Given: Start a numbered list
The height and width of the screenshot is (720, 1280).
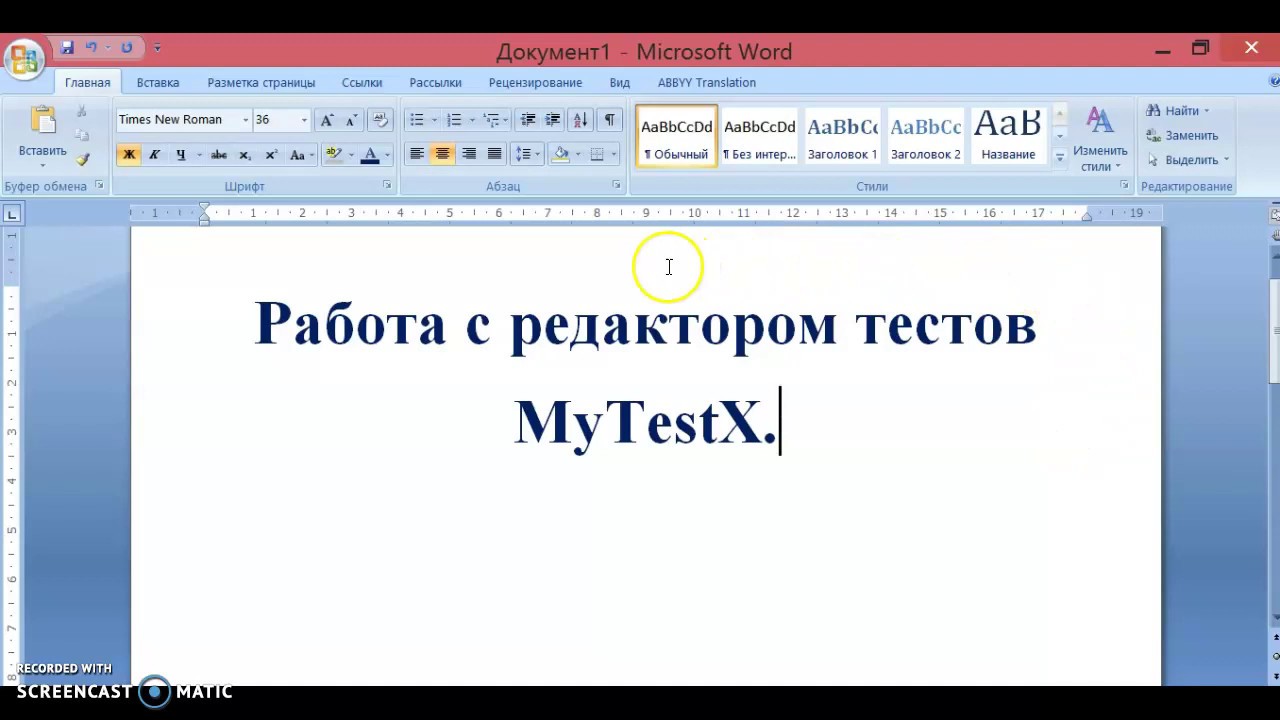Looking at the screenshot, I should coord(454,120).
